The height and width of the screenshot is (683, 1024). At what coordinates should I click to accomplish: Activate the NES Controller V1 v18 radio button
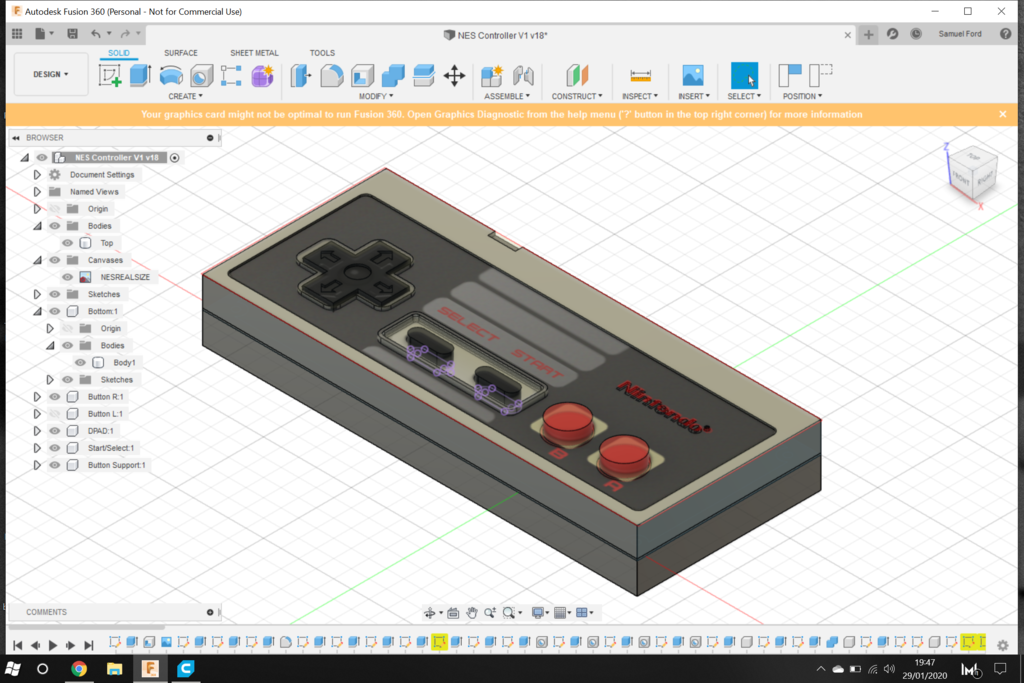click(x=174, y=157)
